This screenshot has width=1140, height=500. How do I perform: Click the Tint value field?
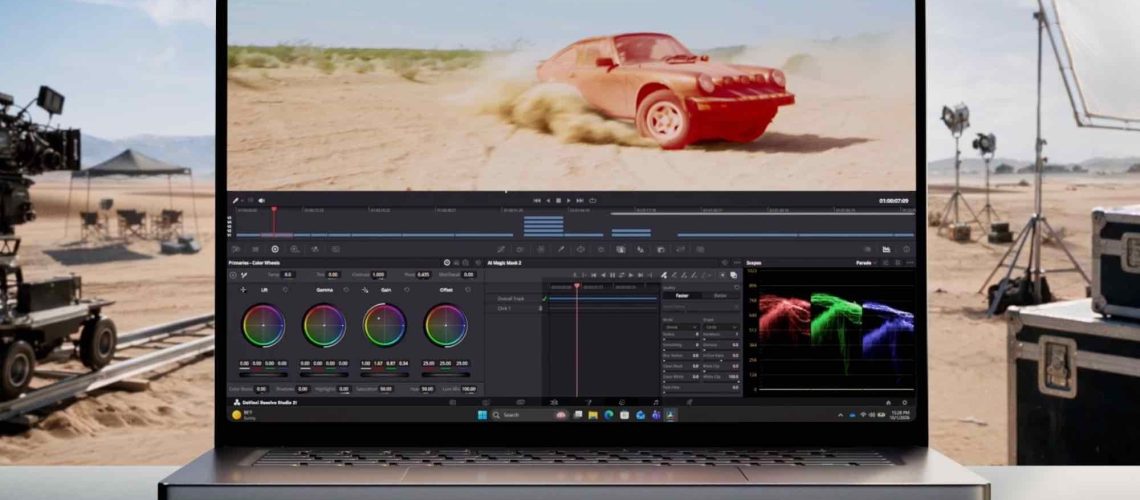tap(332, 275)
